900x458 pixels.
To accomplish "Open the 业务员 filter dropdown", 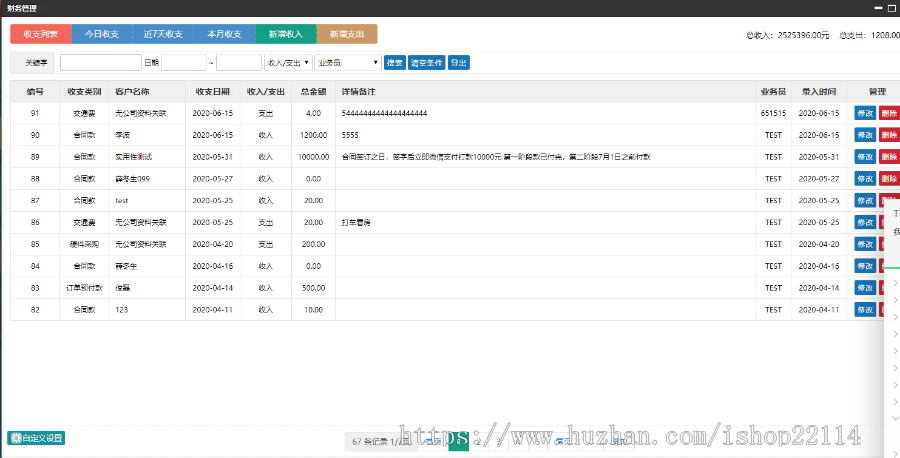I will click(347, 63).
